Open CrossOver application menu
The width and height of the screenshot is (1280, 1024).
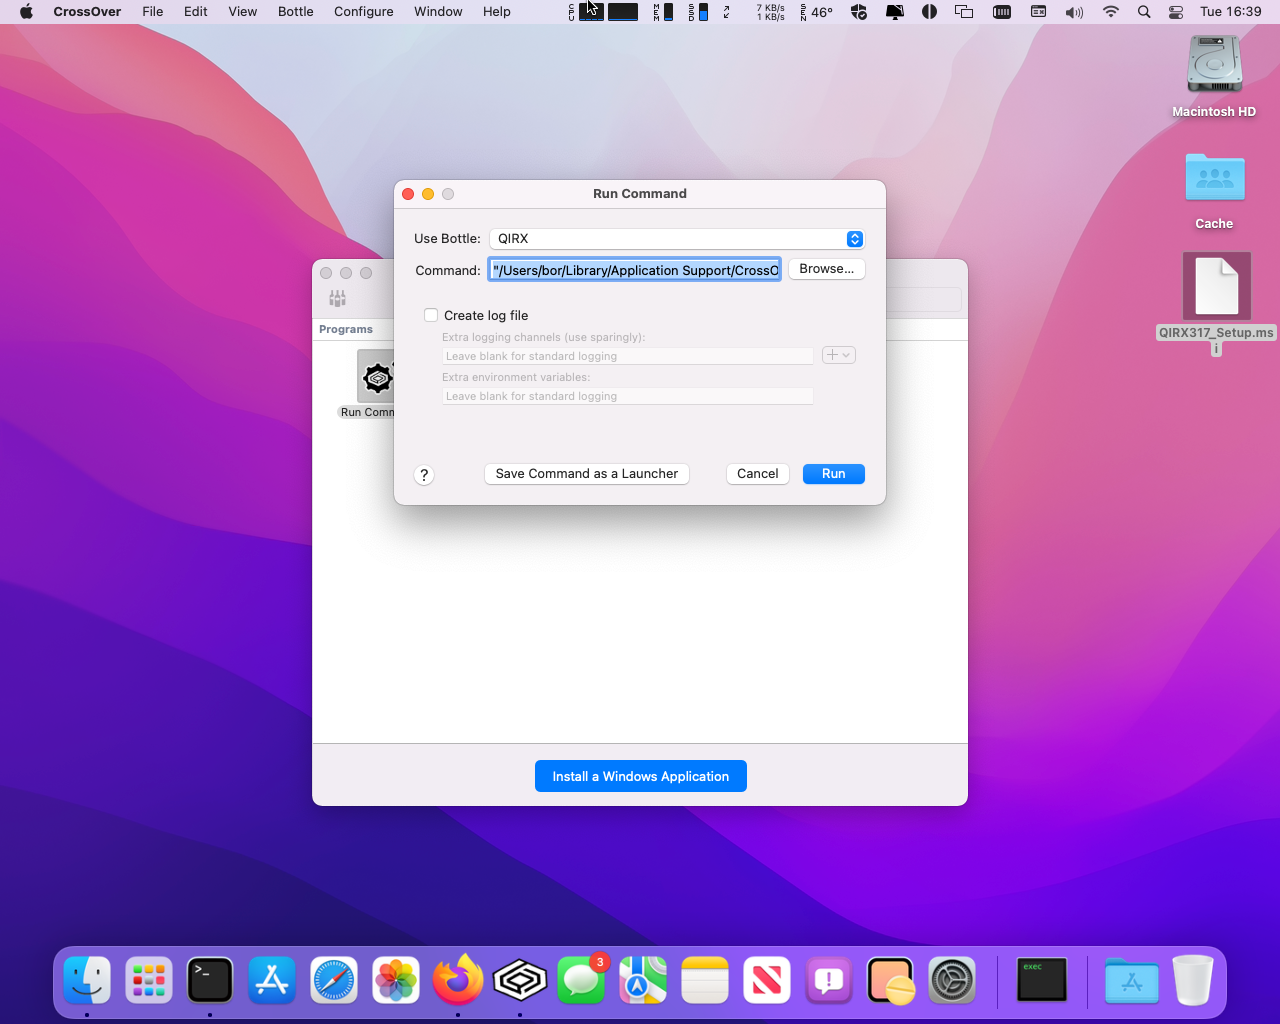tap(87, 12)
